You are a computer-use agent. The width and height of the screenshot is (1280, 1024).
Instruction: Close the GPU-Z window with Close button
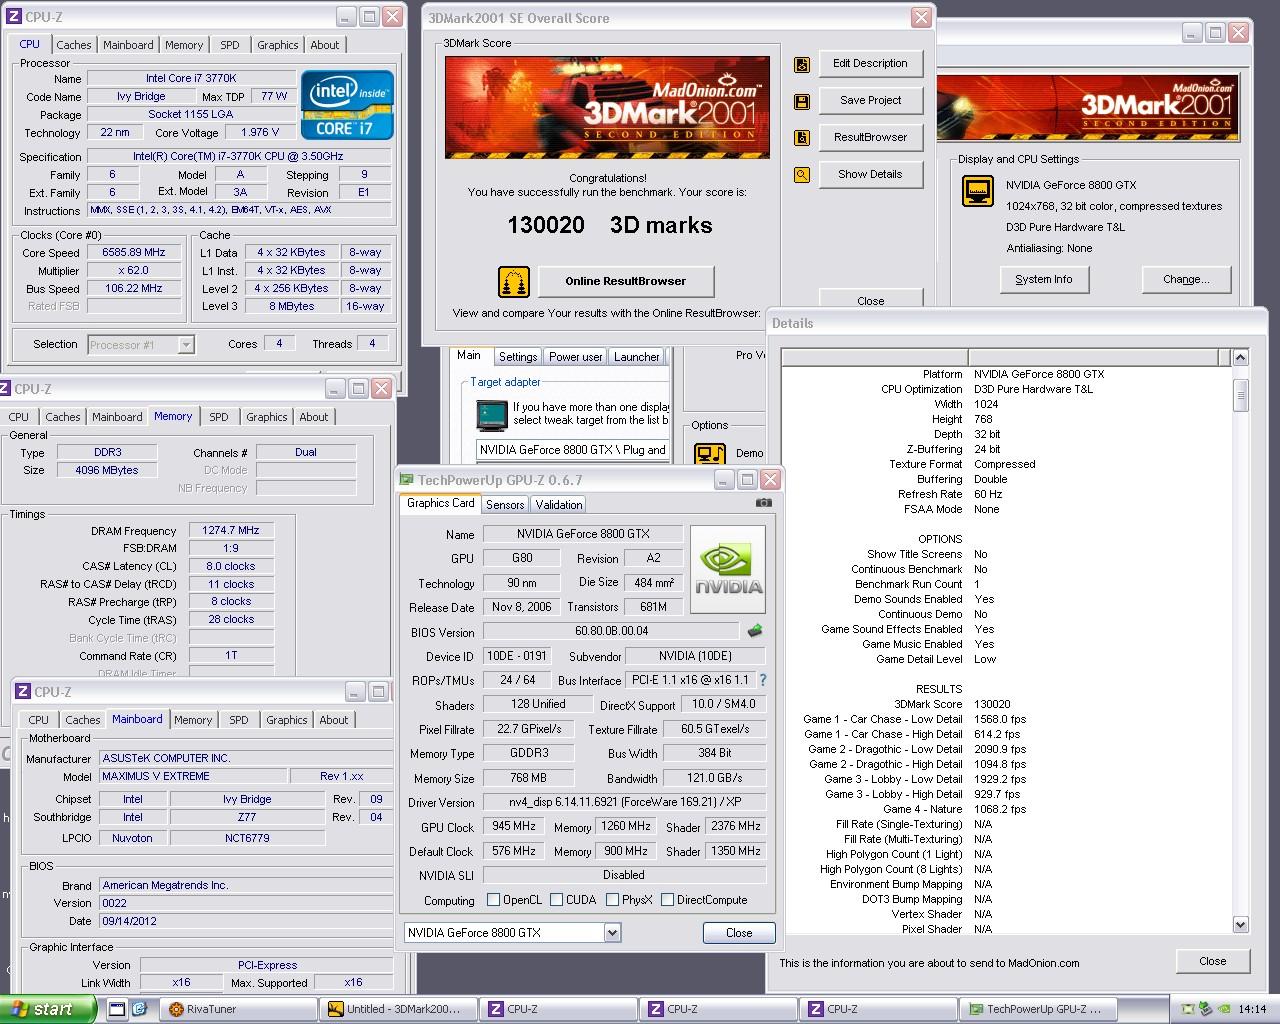click(739, 933)
